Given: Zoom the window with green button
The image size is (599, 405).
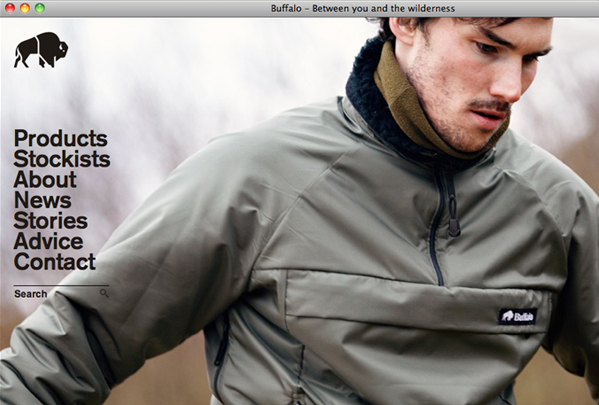Looking at the screenshot, I should click(40, 8).
